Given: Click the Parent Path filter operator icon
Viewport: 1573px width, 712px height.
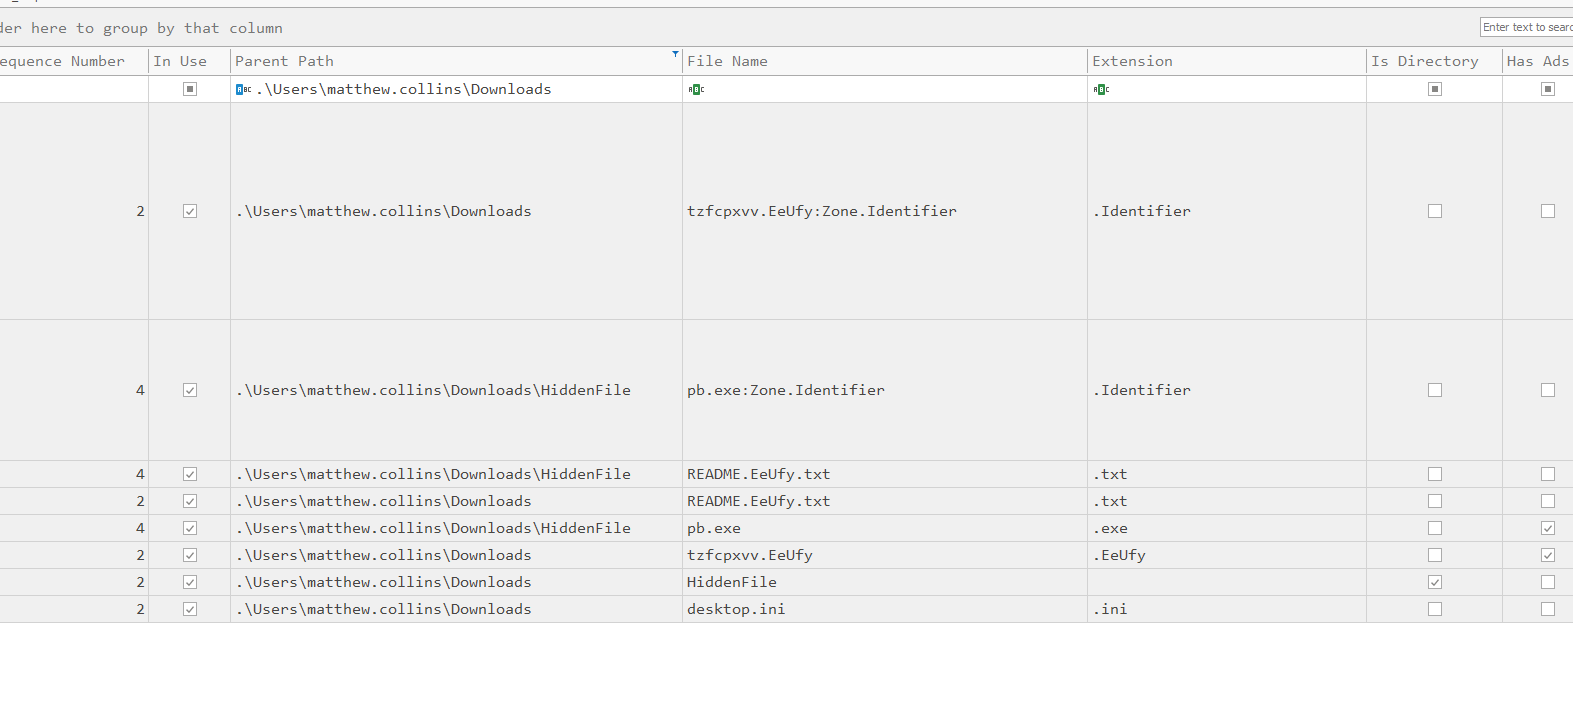Looking at the screenshot, I should click(x=243, y=89).
